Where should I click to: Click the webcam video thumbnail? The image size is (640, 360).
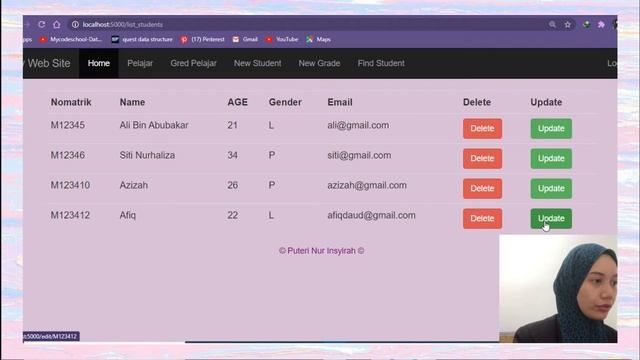coord(558,289)
